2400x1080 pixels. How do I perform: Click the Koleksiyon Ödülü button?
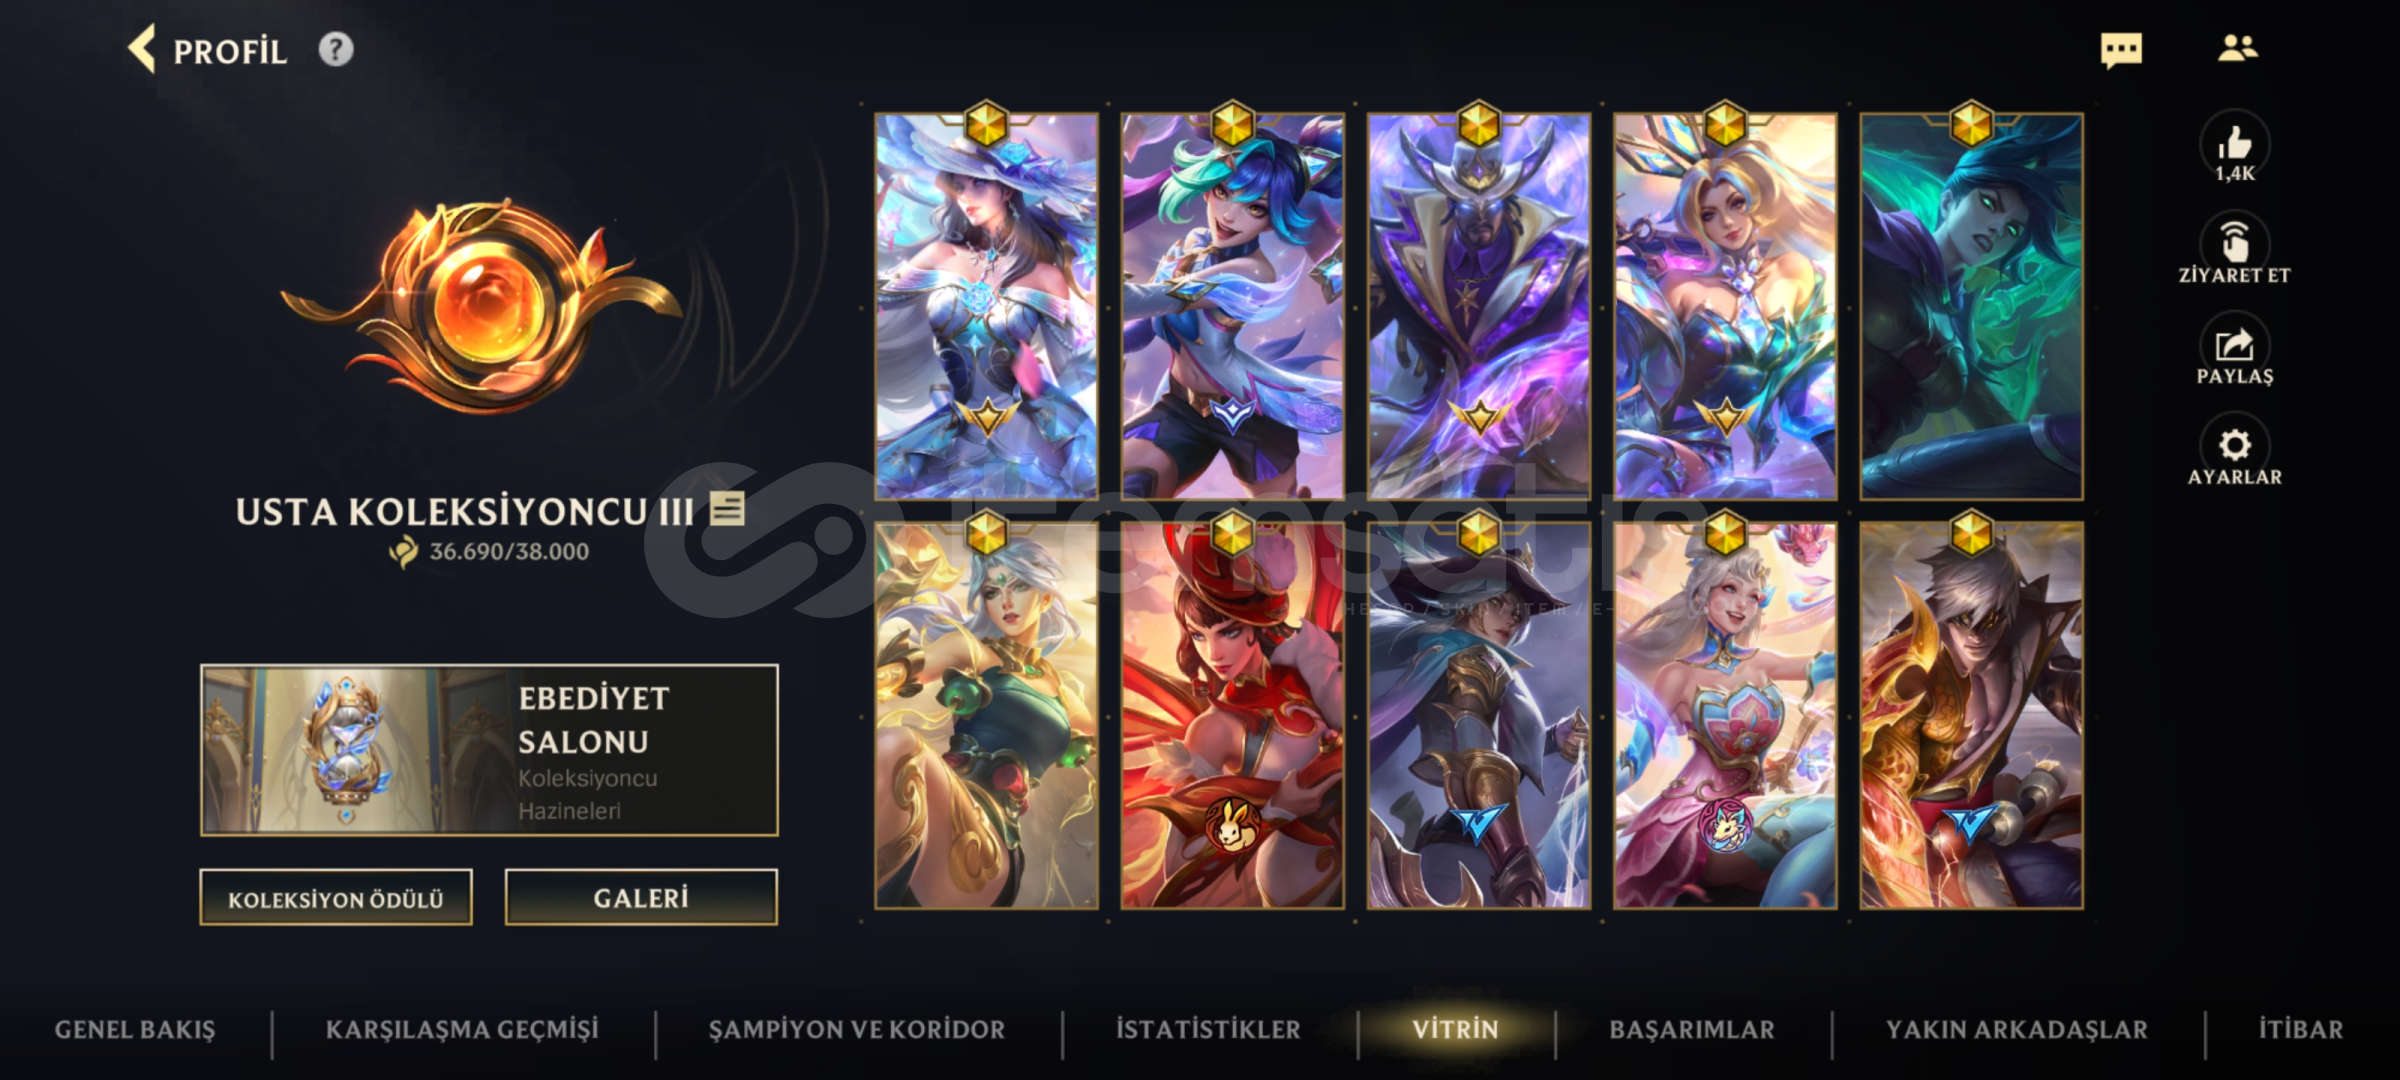336,898
